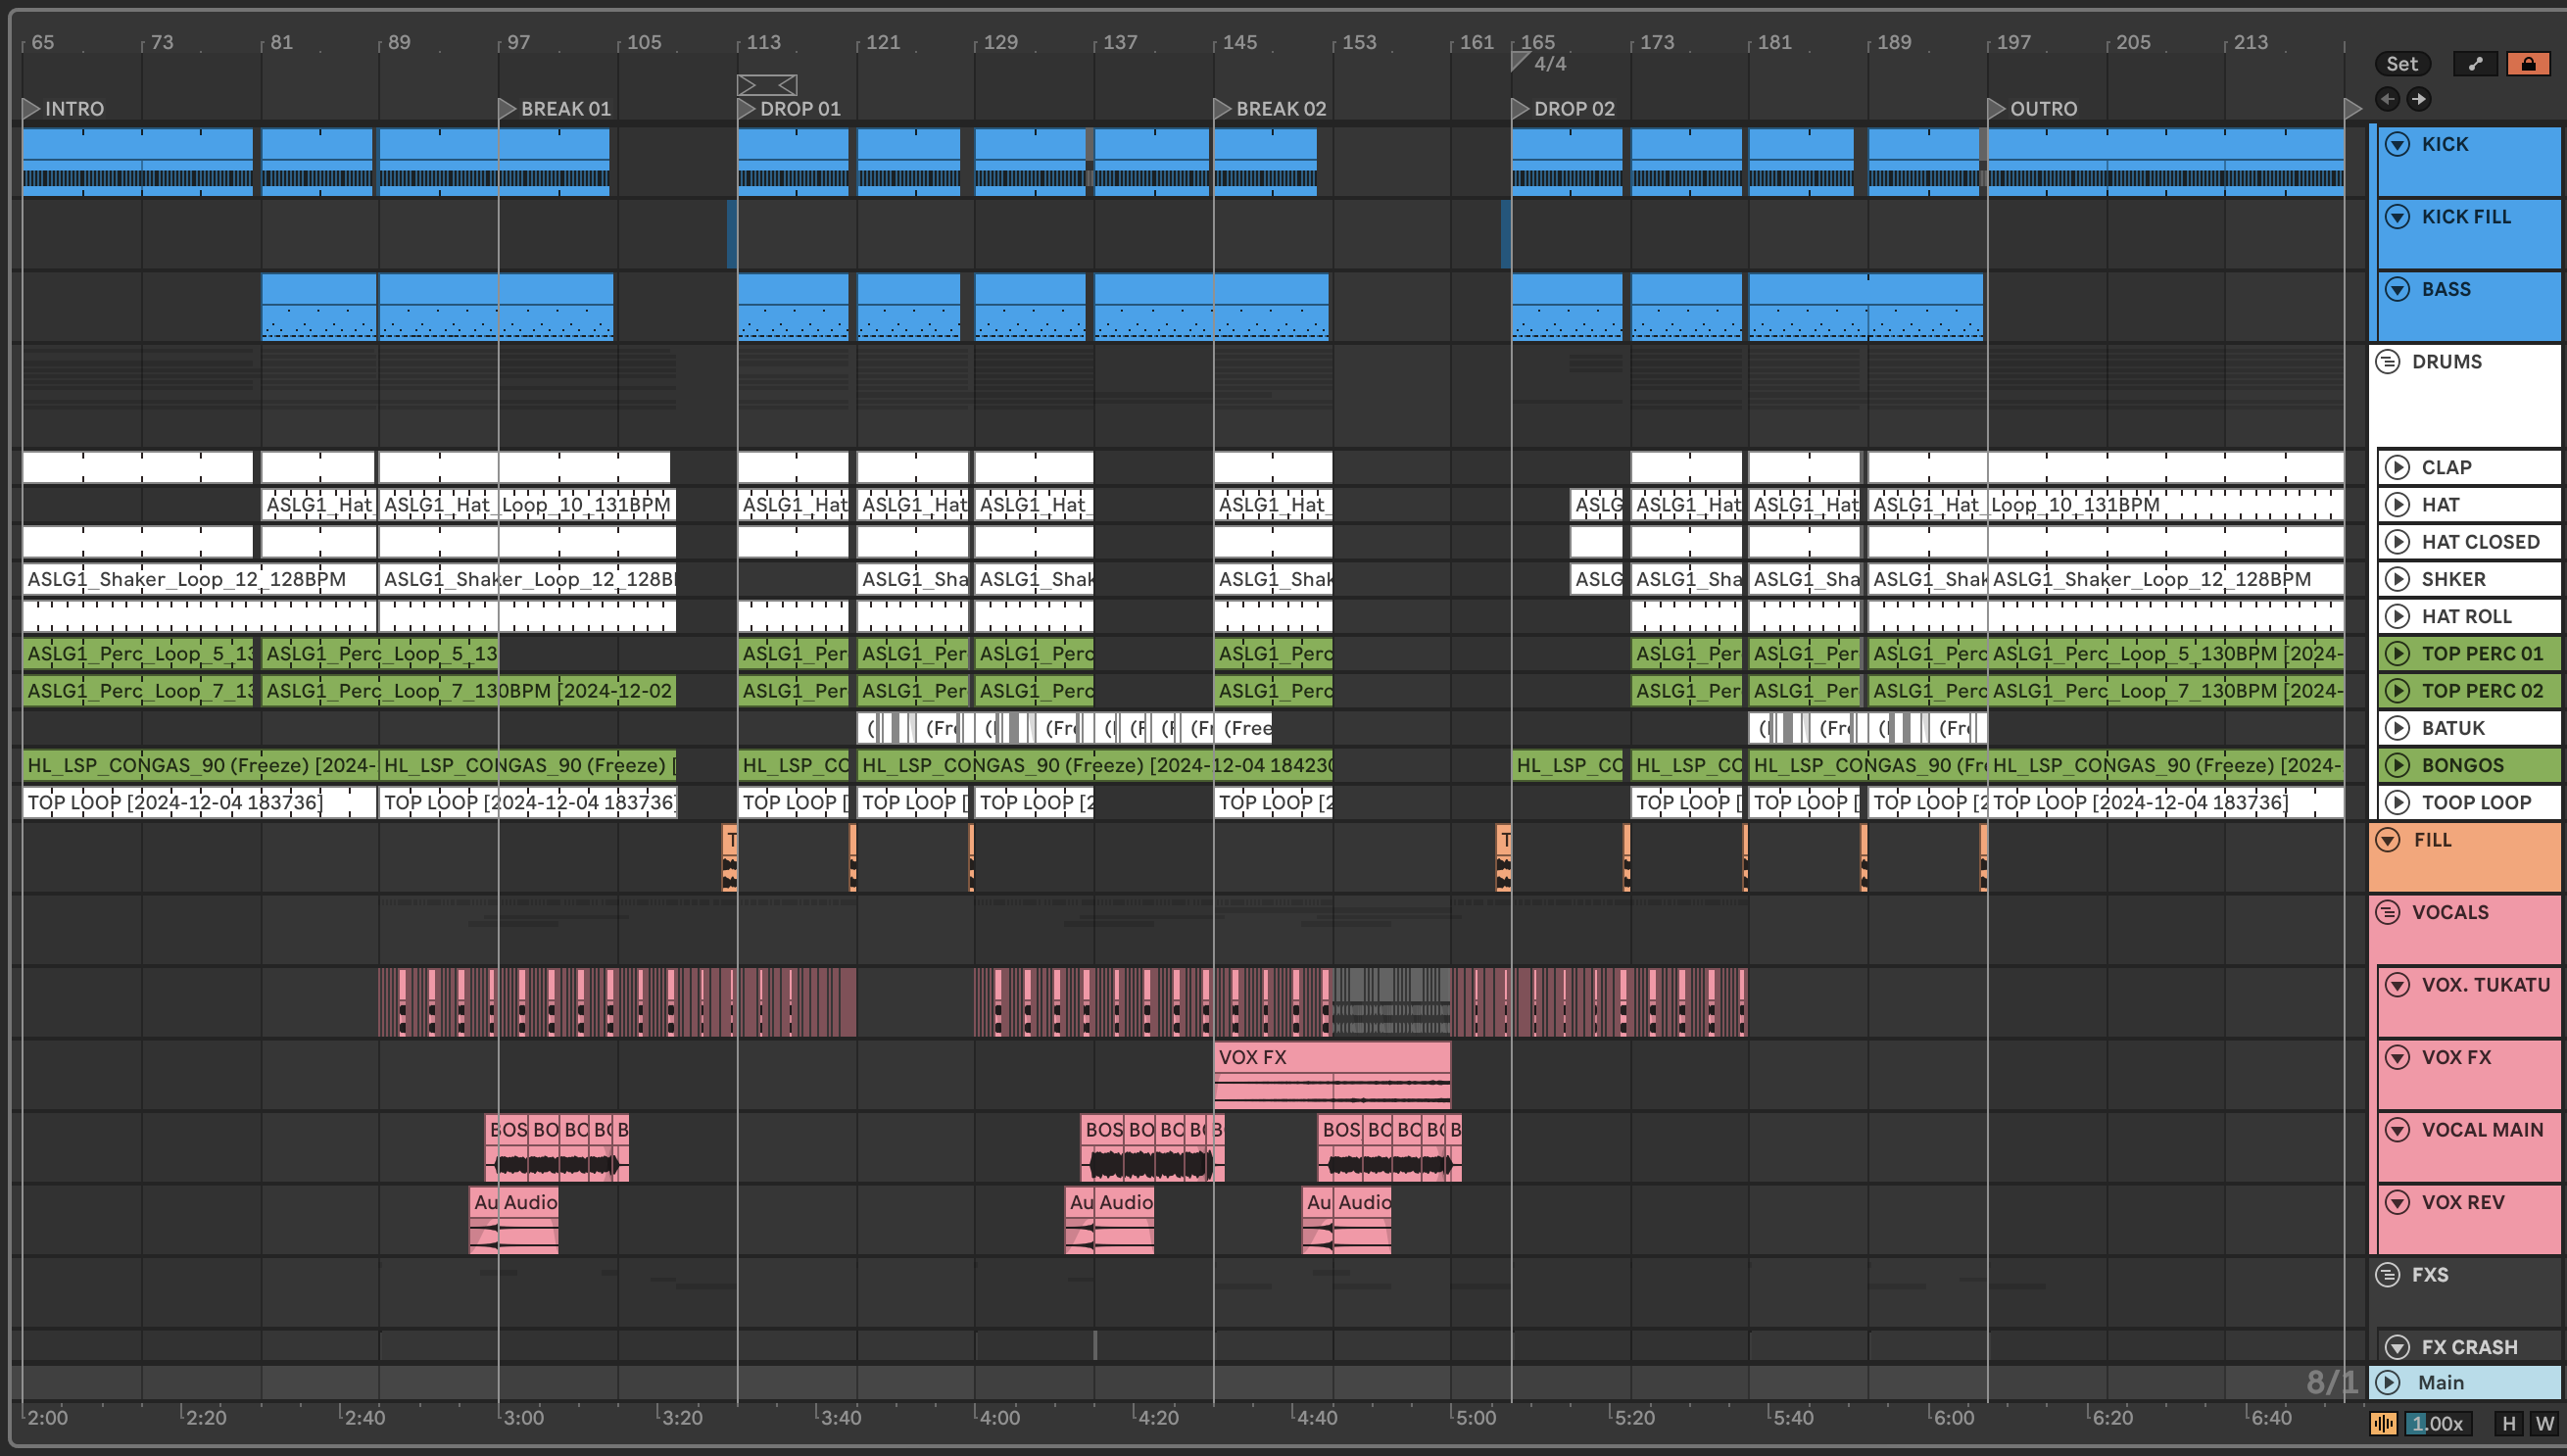This screenshot has width=2567, height=1456.
Task: Select ASLG1_Shaker_Loop_12_128BPM clip in intro
Action: [x=199, y=579]
